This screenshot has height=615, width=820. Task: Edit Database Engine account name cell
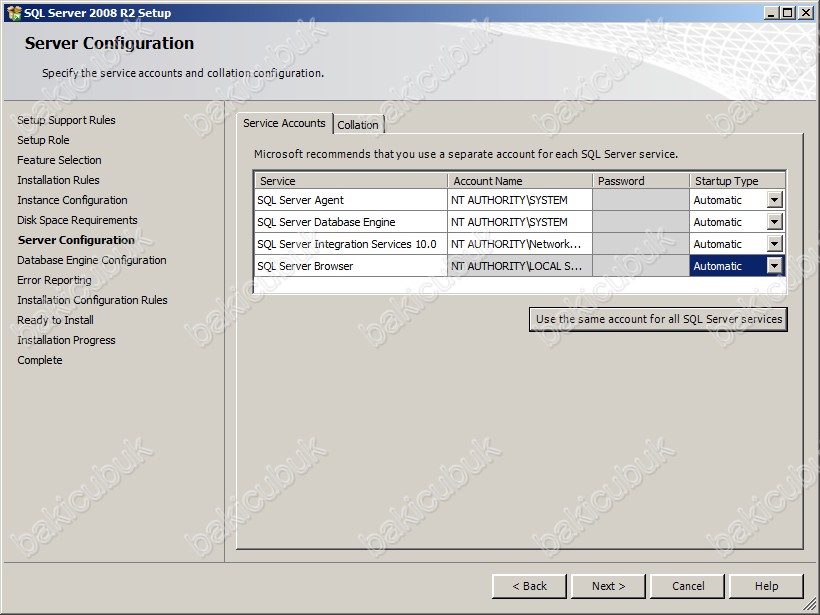coord(520,222)
